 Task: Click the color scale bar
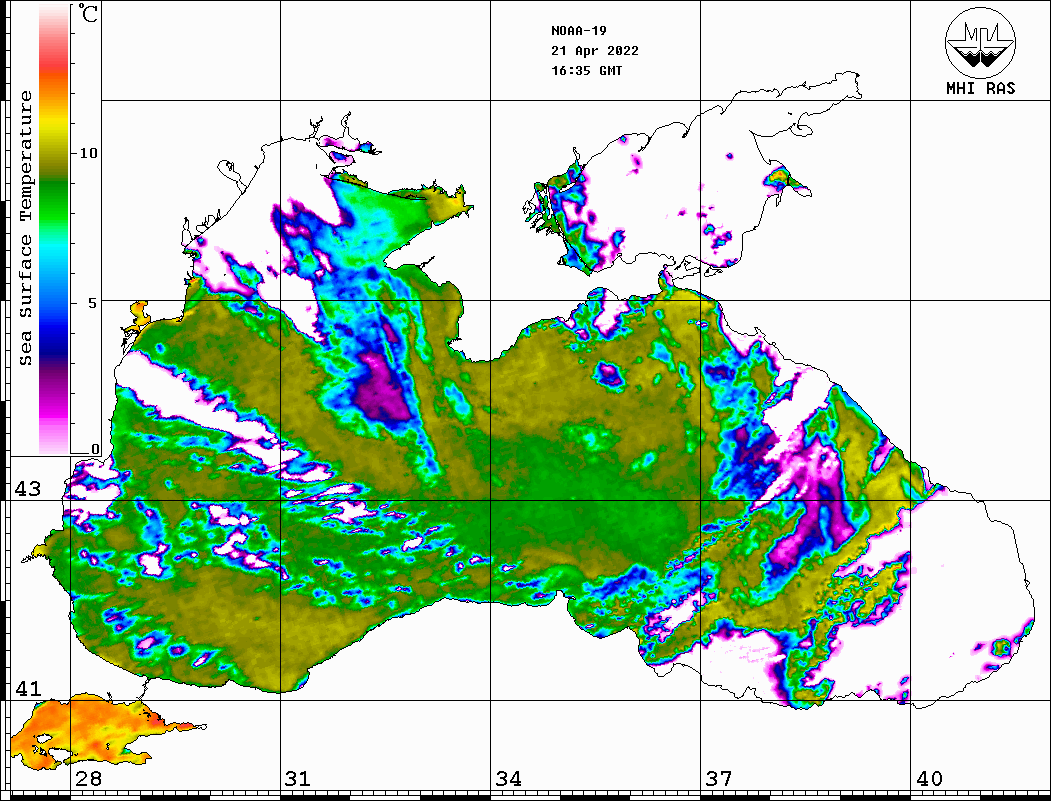tap(54, 229)
